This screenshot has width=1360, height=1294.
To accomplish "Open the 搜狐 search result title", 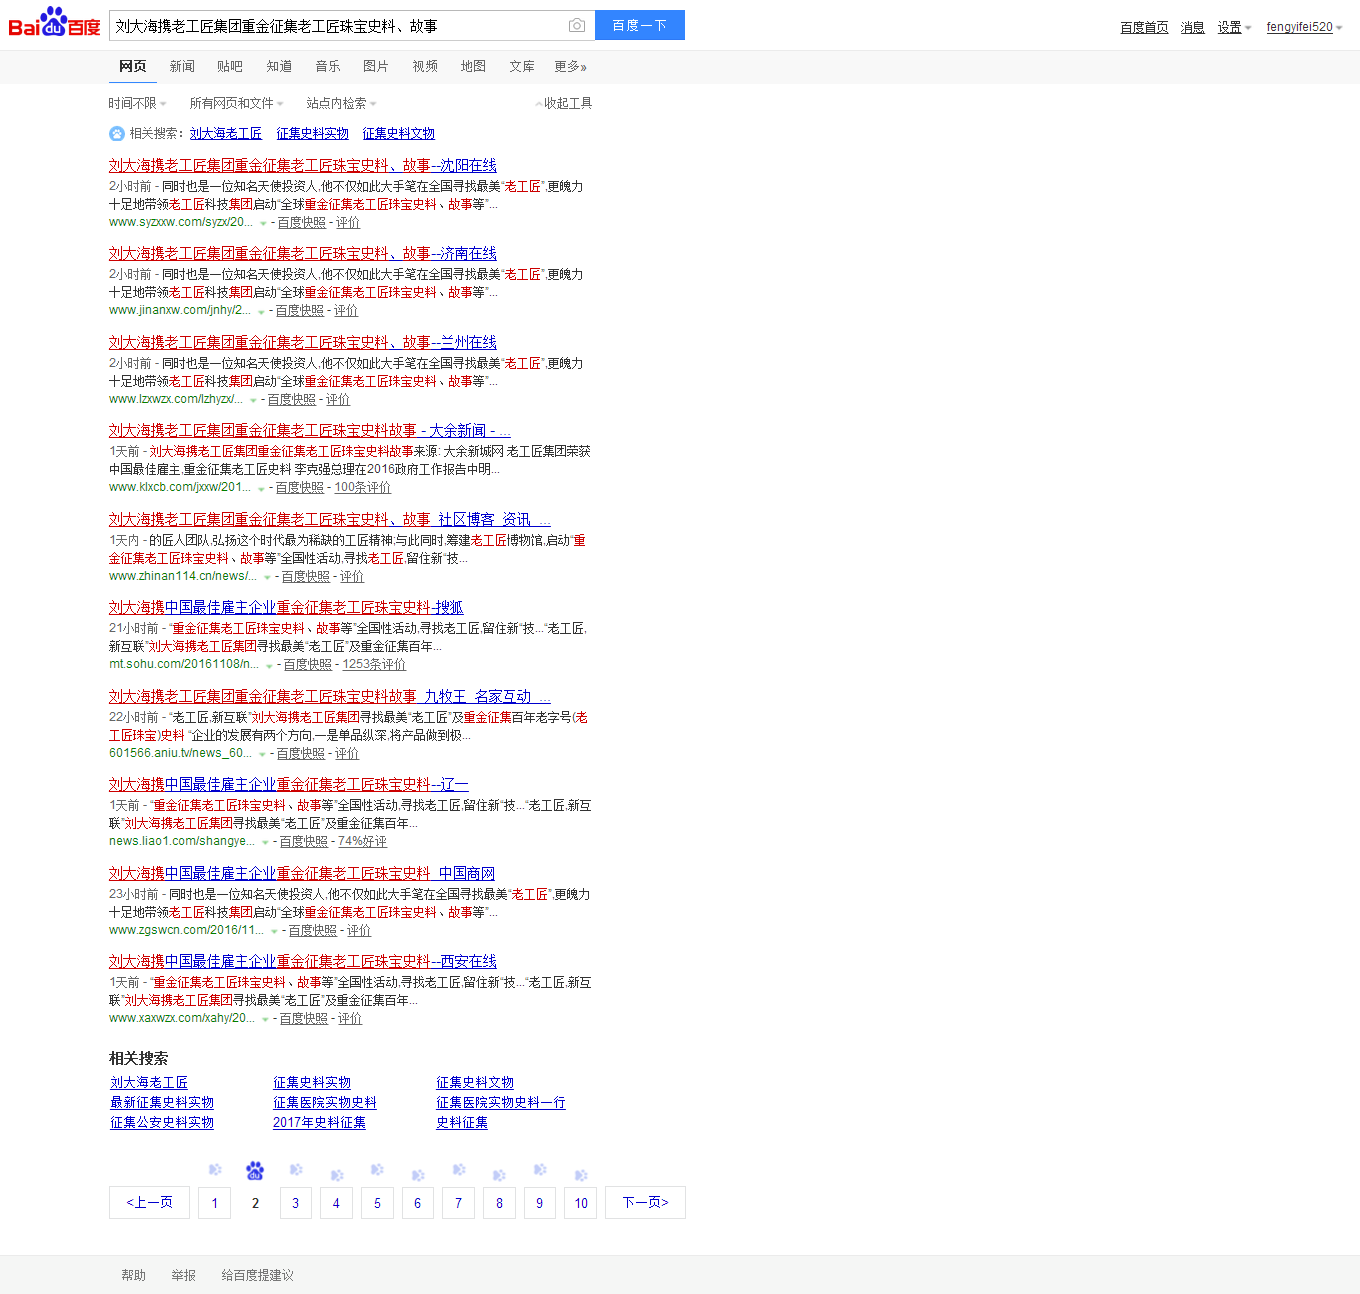I will (x=286, y=608).
